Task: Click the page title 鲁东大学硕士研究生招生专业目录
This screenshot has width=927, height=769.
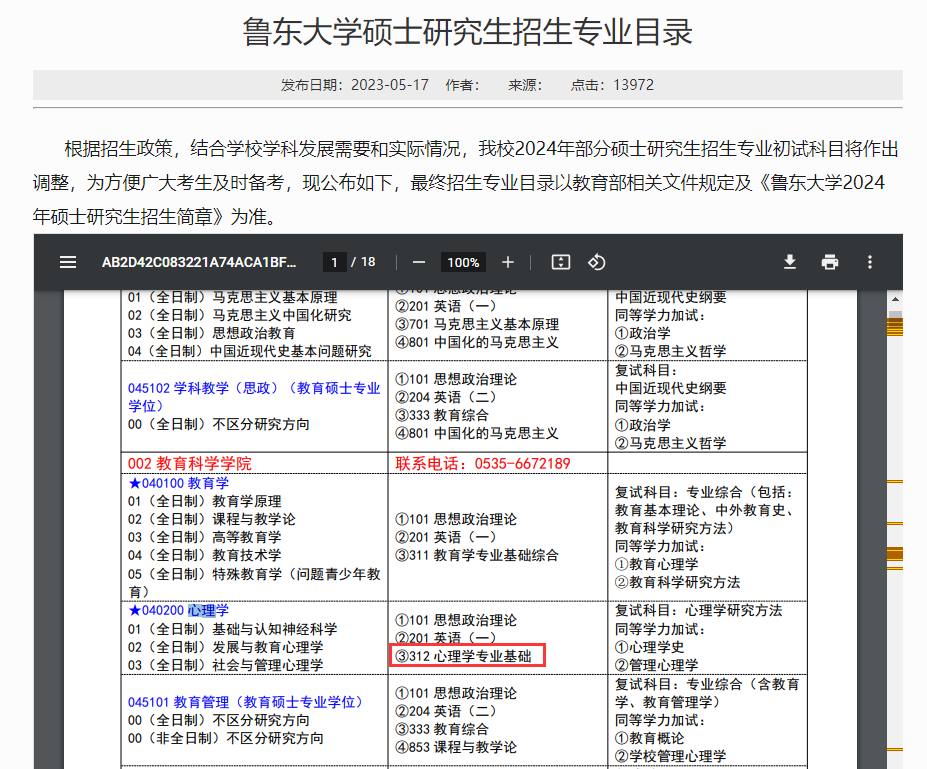Action: coord(468,32)
